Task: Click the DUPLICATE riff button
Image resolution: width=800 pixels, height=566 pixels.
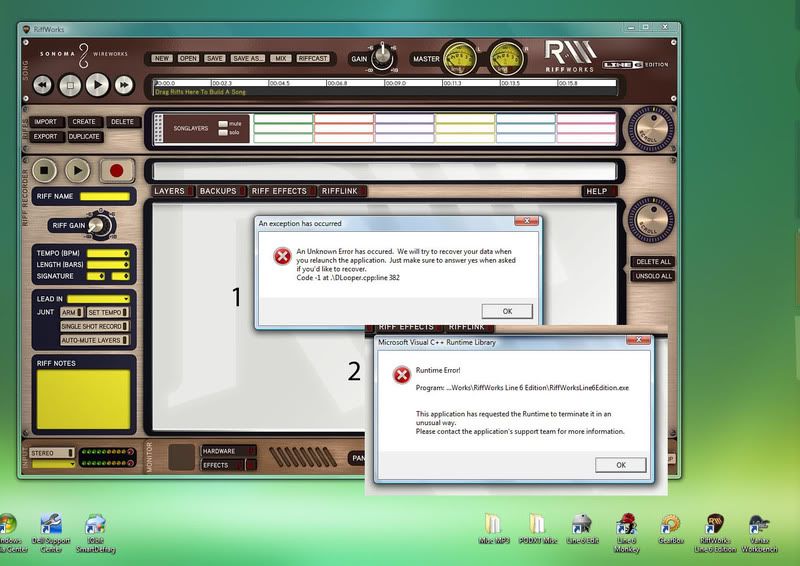Action: click(x=84, y=136)
